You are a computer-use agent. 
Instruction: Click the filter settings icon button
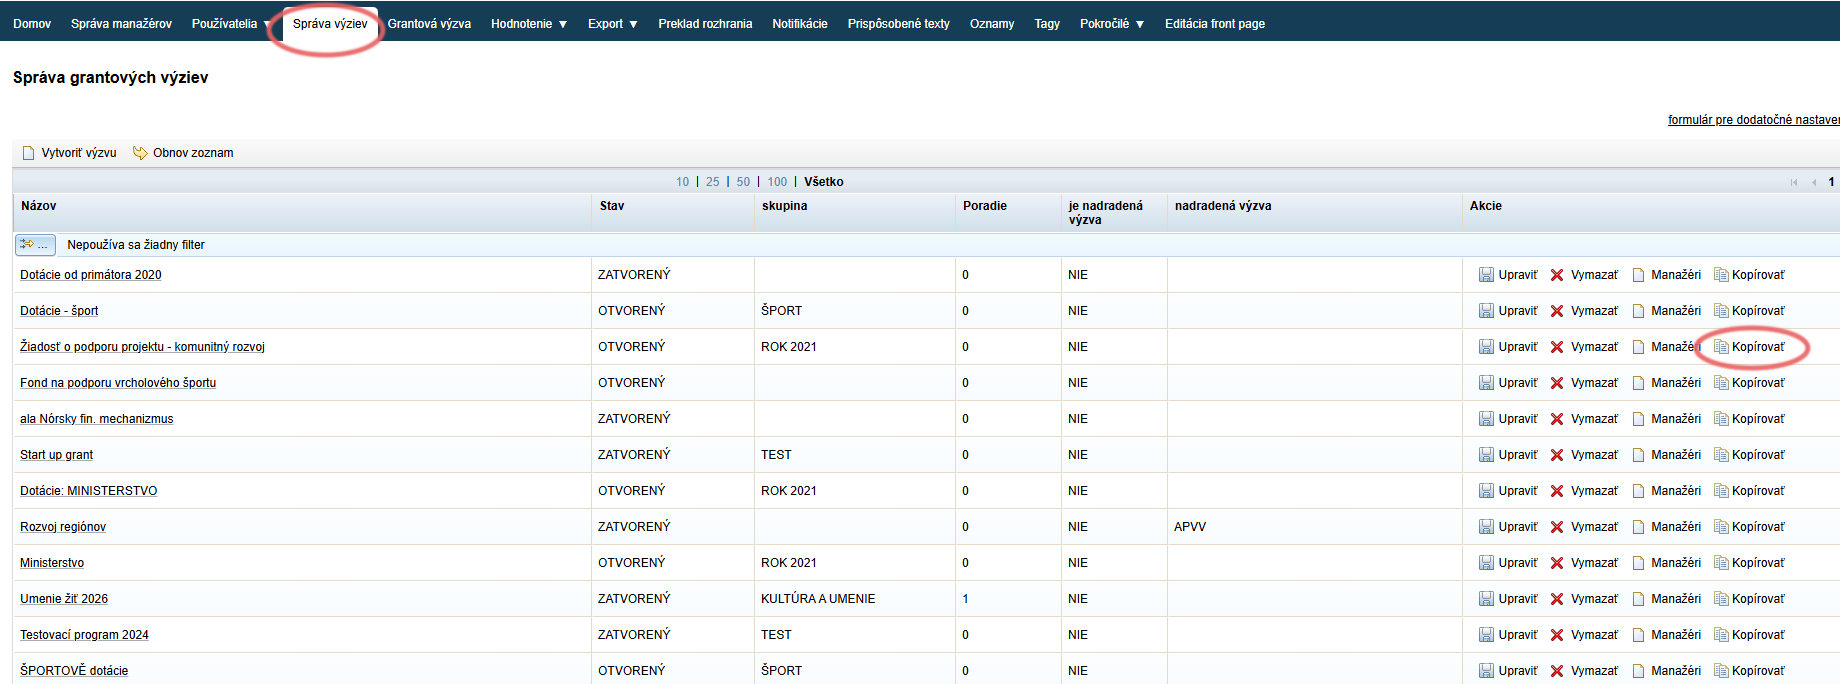tap(35, 245)
